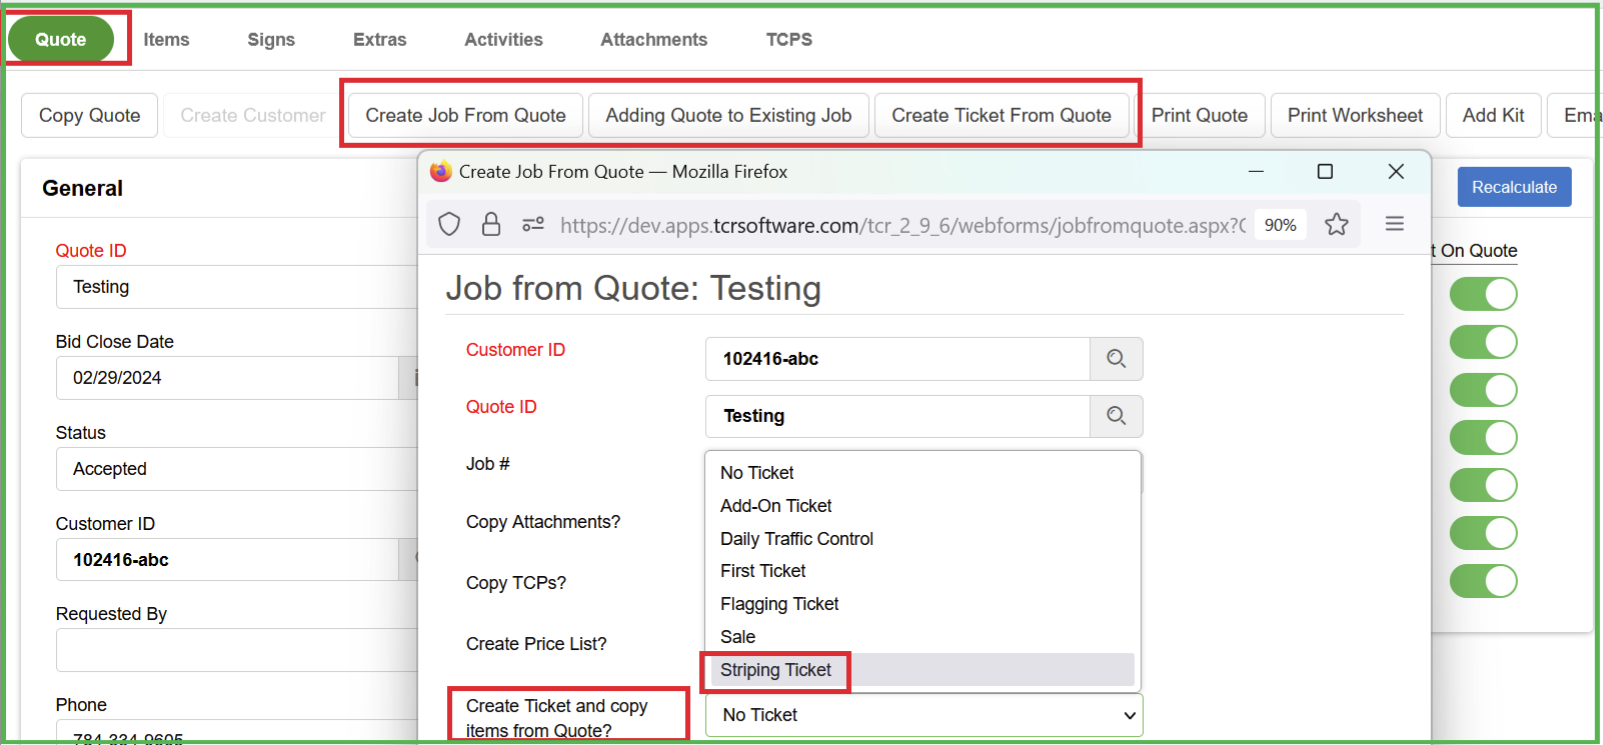Click Create Ticket From Quote button
The width and height of the screenshot is (1603, 745).
pos(1001,116)
